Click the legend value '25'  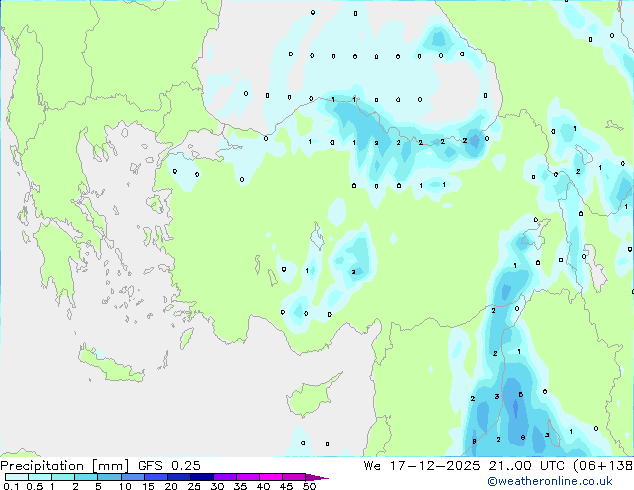(x=194, y=486)
